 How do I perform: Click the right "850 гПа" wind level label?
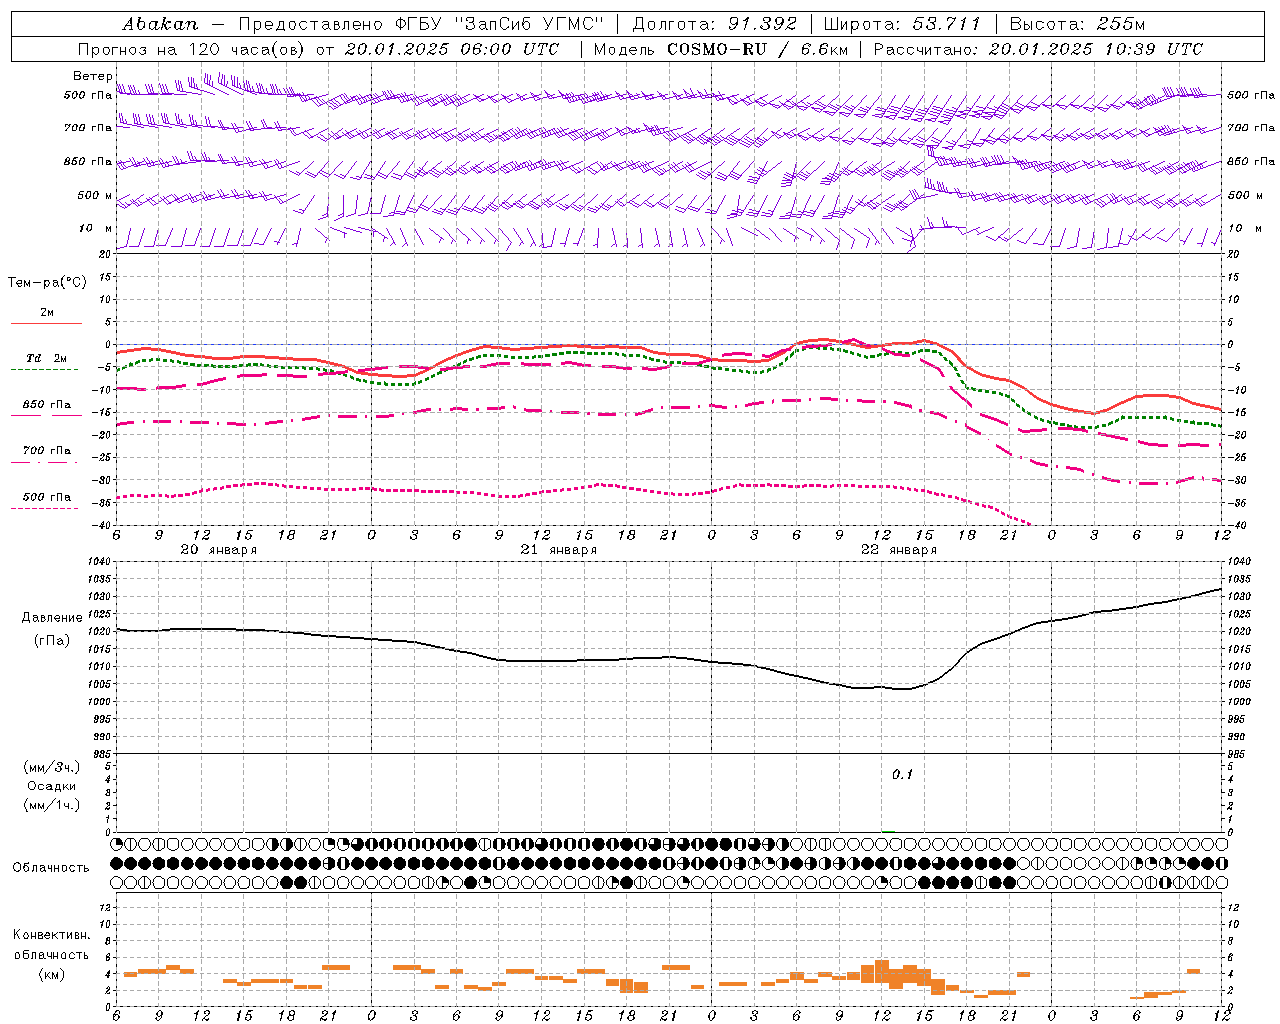[1251, 161]
